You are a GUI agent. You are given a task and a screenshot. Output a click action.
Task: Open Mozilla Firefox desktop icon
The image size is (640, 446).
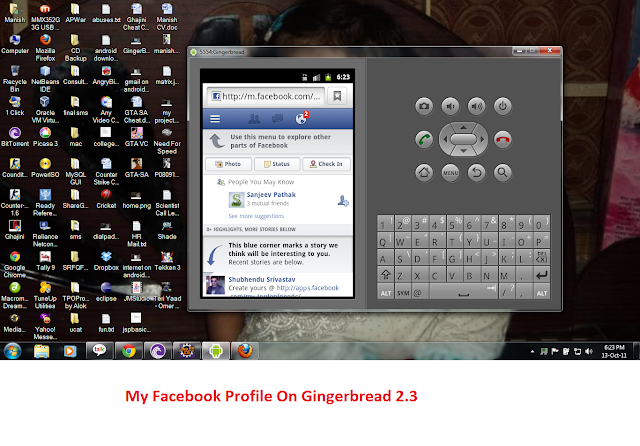[x=45, y=47]
